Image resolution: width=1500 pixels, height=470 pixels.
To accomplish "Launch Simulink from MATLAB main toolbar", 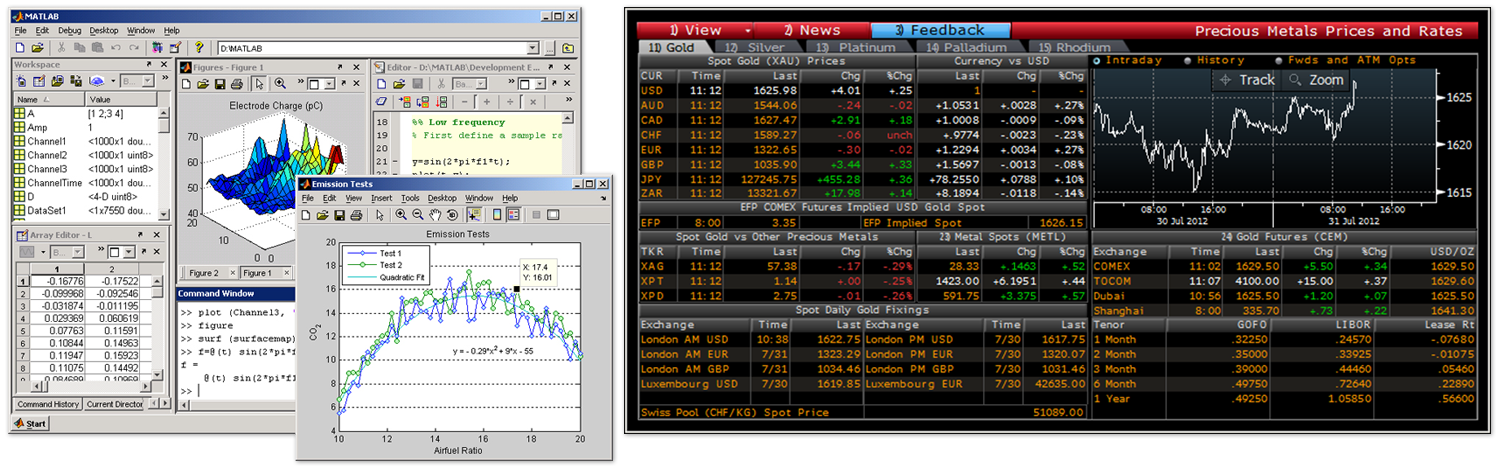I will 157,47.
